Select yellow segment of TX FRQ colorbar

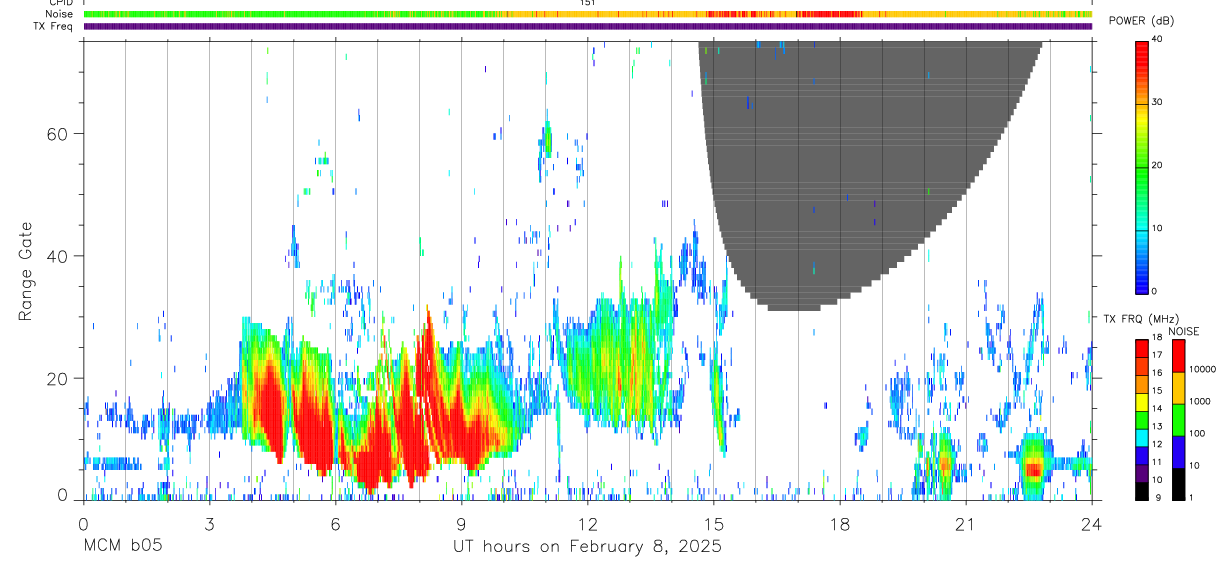[x=1142, y=402]
